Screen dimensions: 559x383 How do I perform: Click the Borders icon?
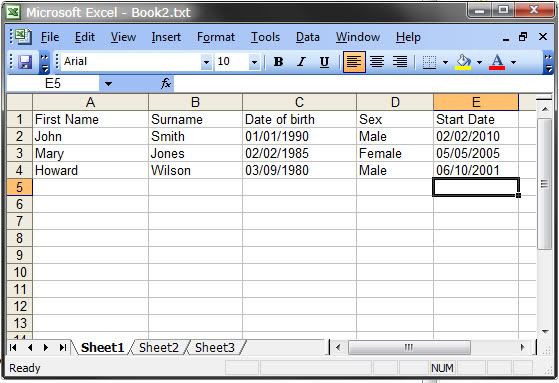point(429,62)
